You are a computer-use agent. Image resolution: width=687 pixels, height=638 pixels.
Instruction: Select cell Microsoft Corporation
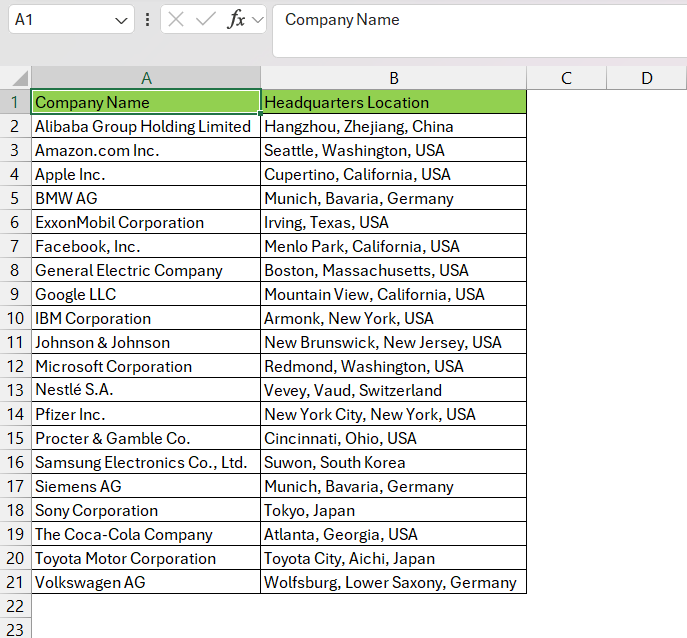(146, 366)
